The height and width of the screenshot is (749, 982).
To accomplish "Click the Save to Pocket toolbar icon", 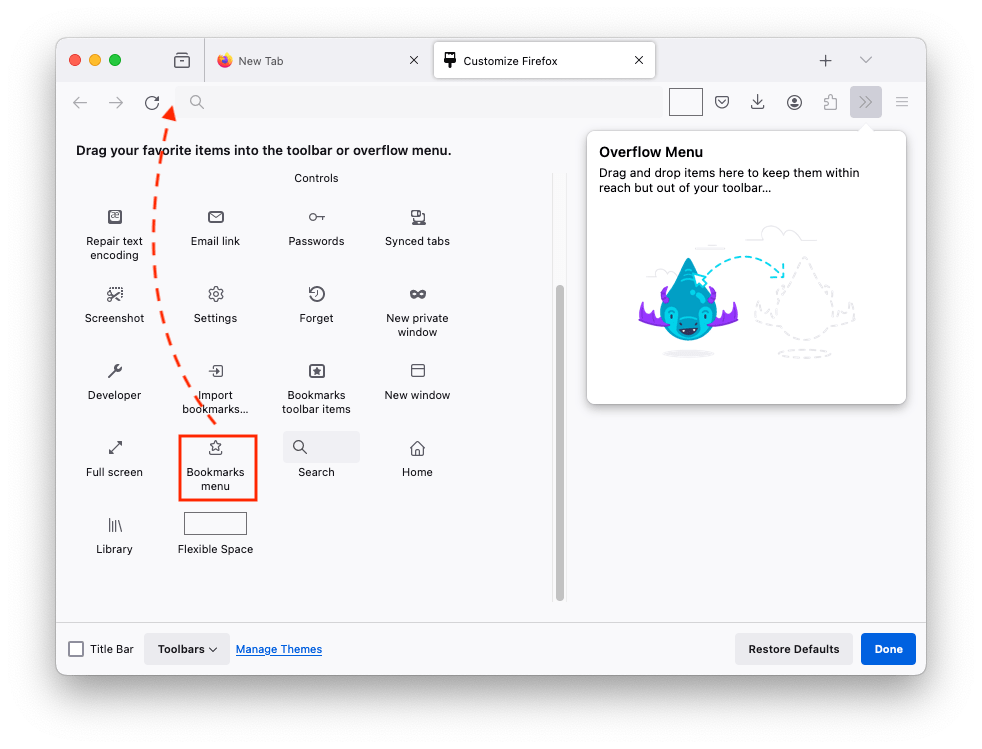I will tap(722, 102).
